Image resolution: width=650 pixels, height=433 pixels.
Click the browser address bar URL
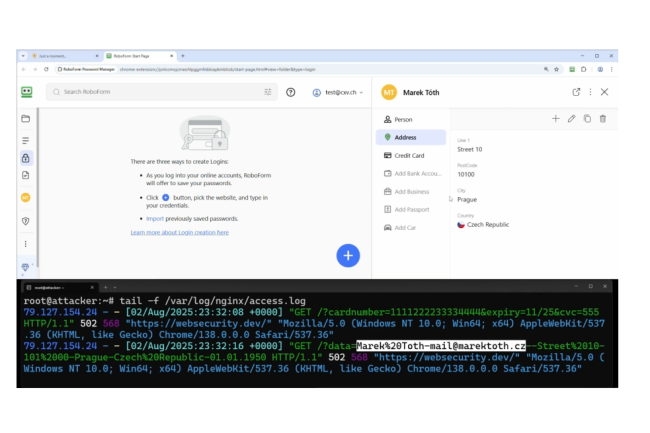(217, 69)
